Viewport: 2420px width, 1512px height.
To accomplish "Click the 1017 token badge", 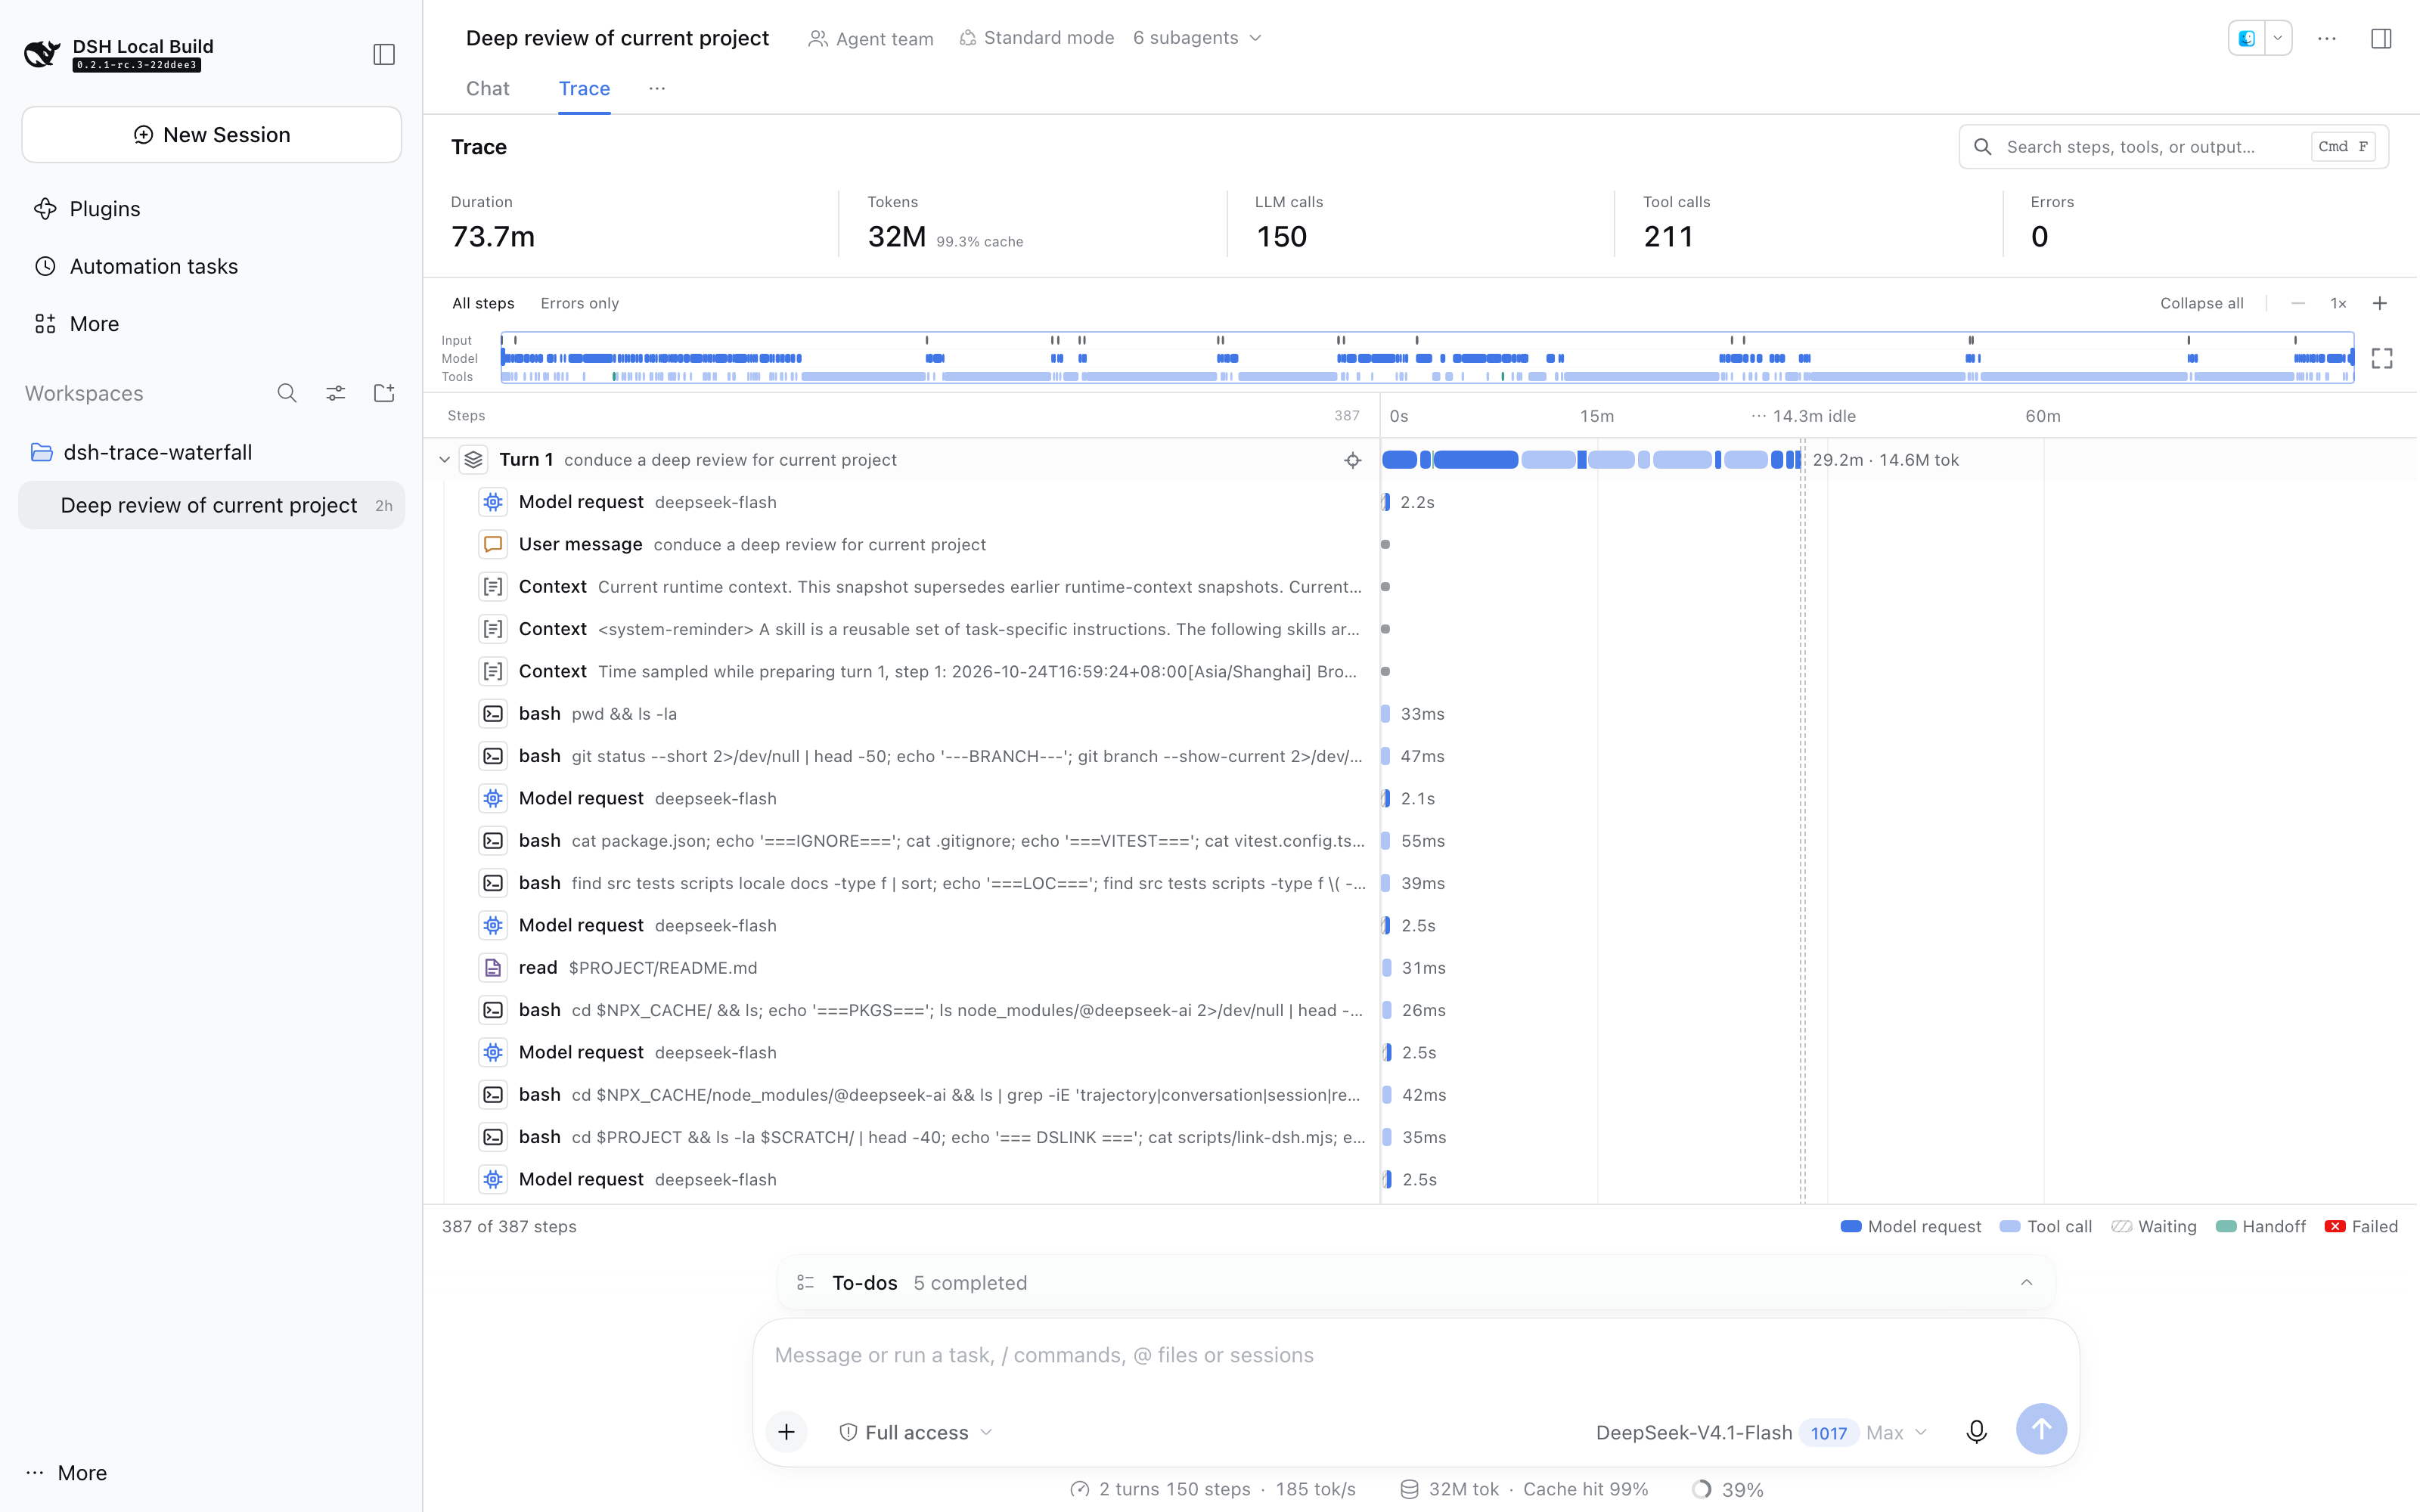I will coord(1828,1432).
